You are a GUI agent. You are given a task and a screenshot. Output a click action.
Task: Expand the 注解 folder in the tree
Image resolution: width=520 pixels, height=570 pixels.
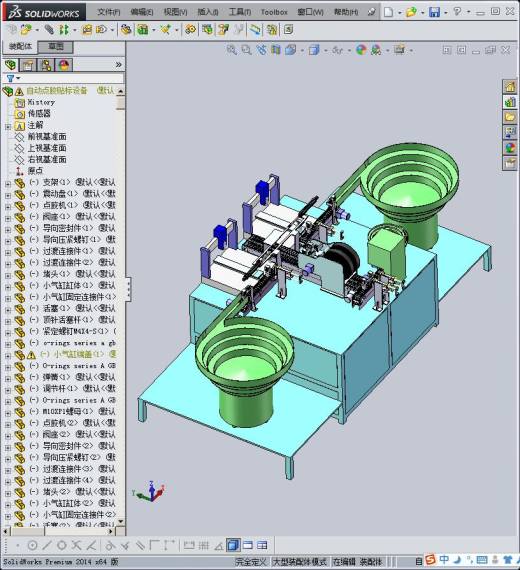click(x=8, y=127)
